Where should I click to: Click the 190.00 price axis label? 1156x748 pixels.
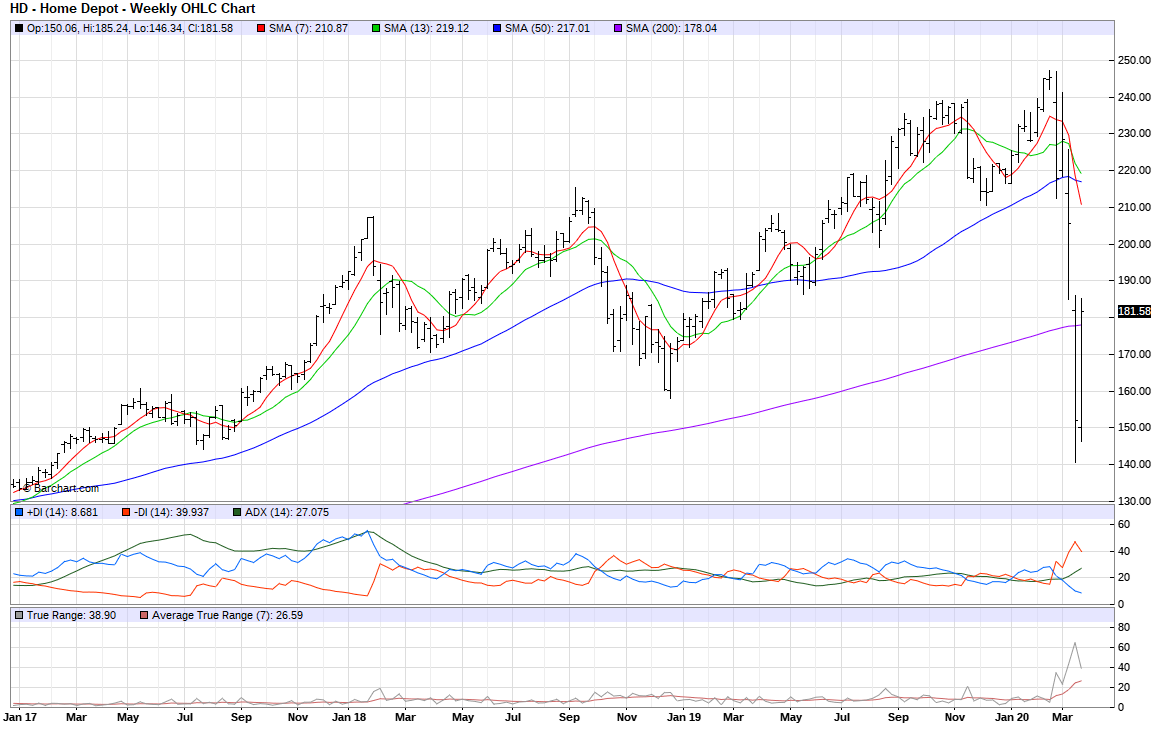1134,281
